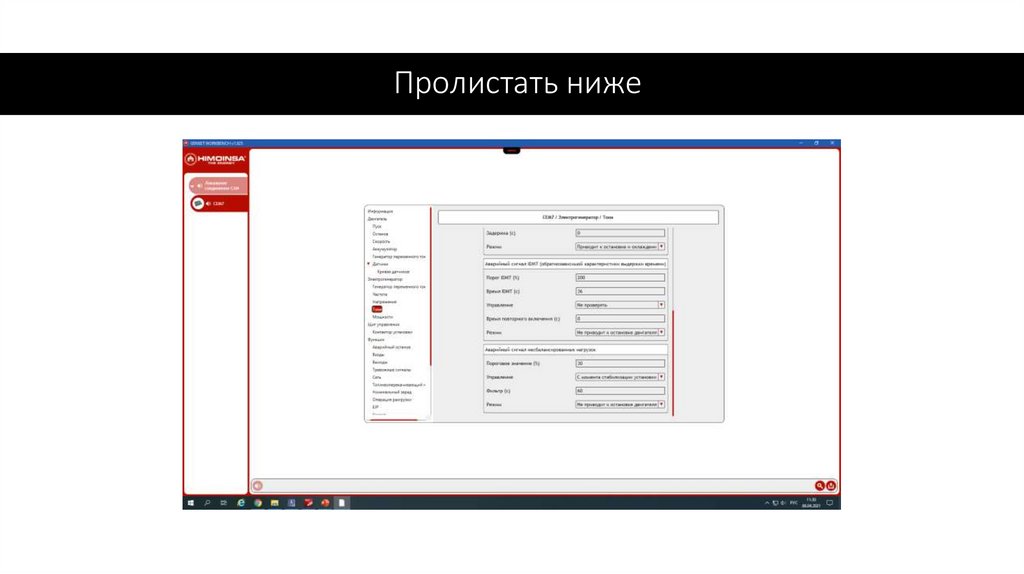Viewport: 1024px width, 574px height.
Task: Select Пуск in the settings tree
Action: pos(377,227)
